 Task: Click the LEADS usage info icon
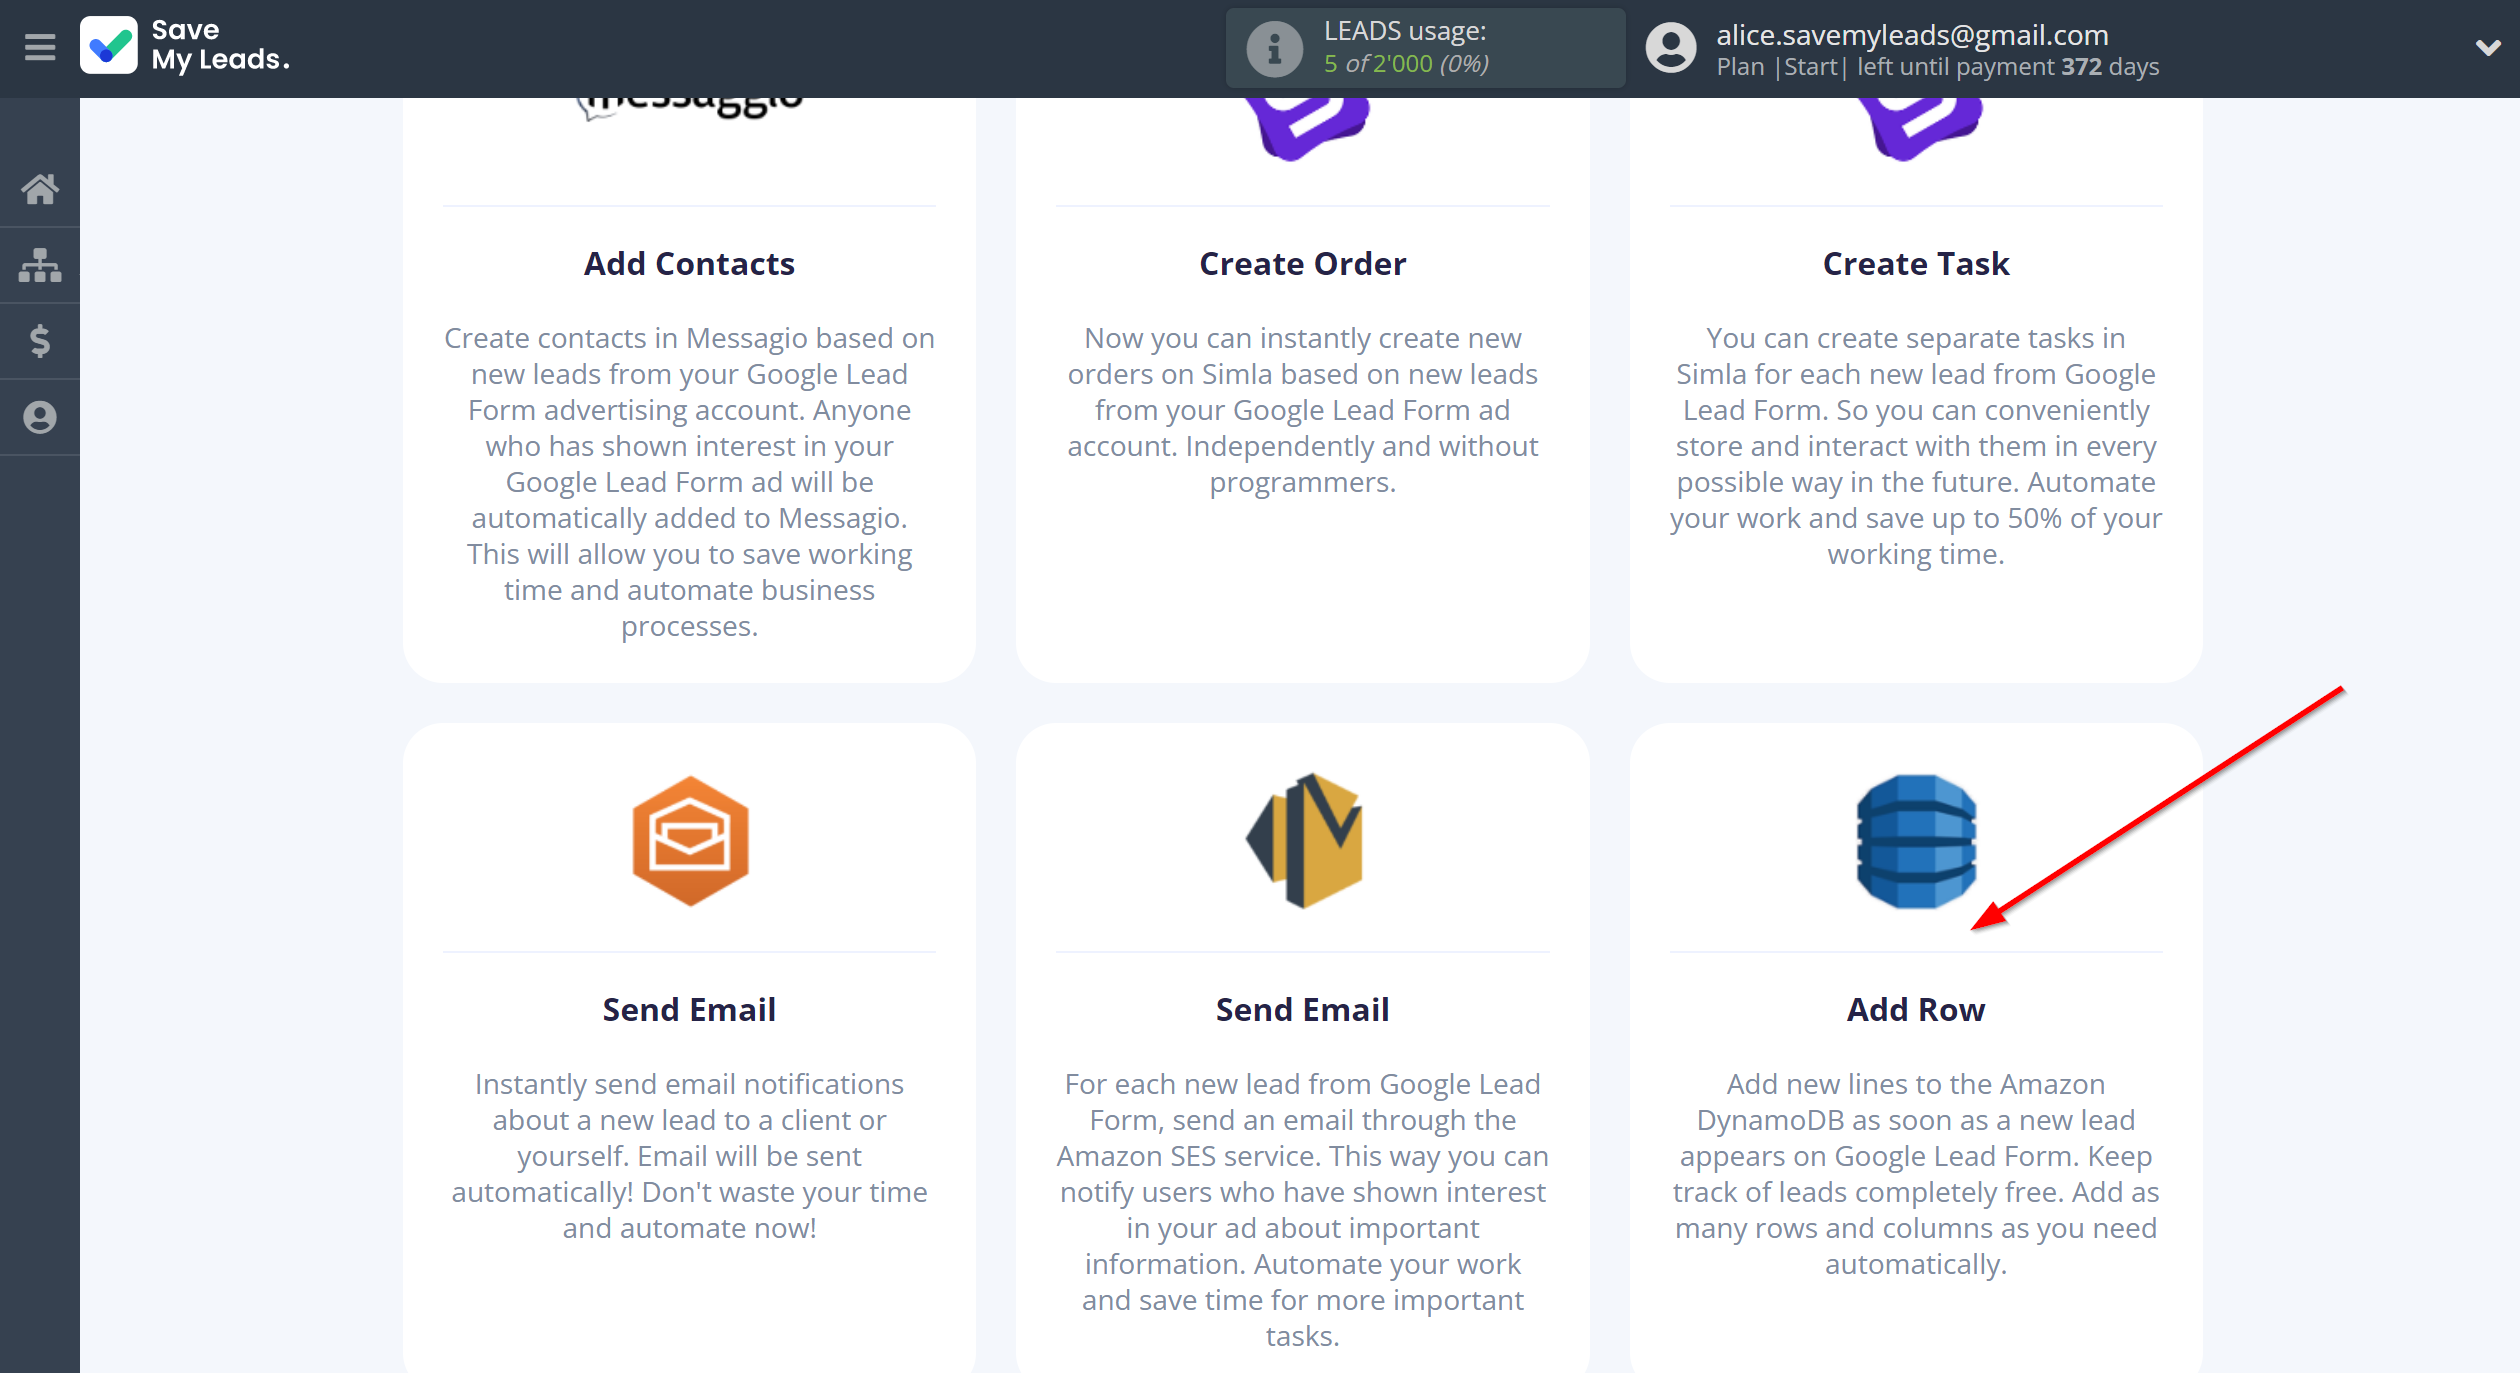pos(1274,48)
